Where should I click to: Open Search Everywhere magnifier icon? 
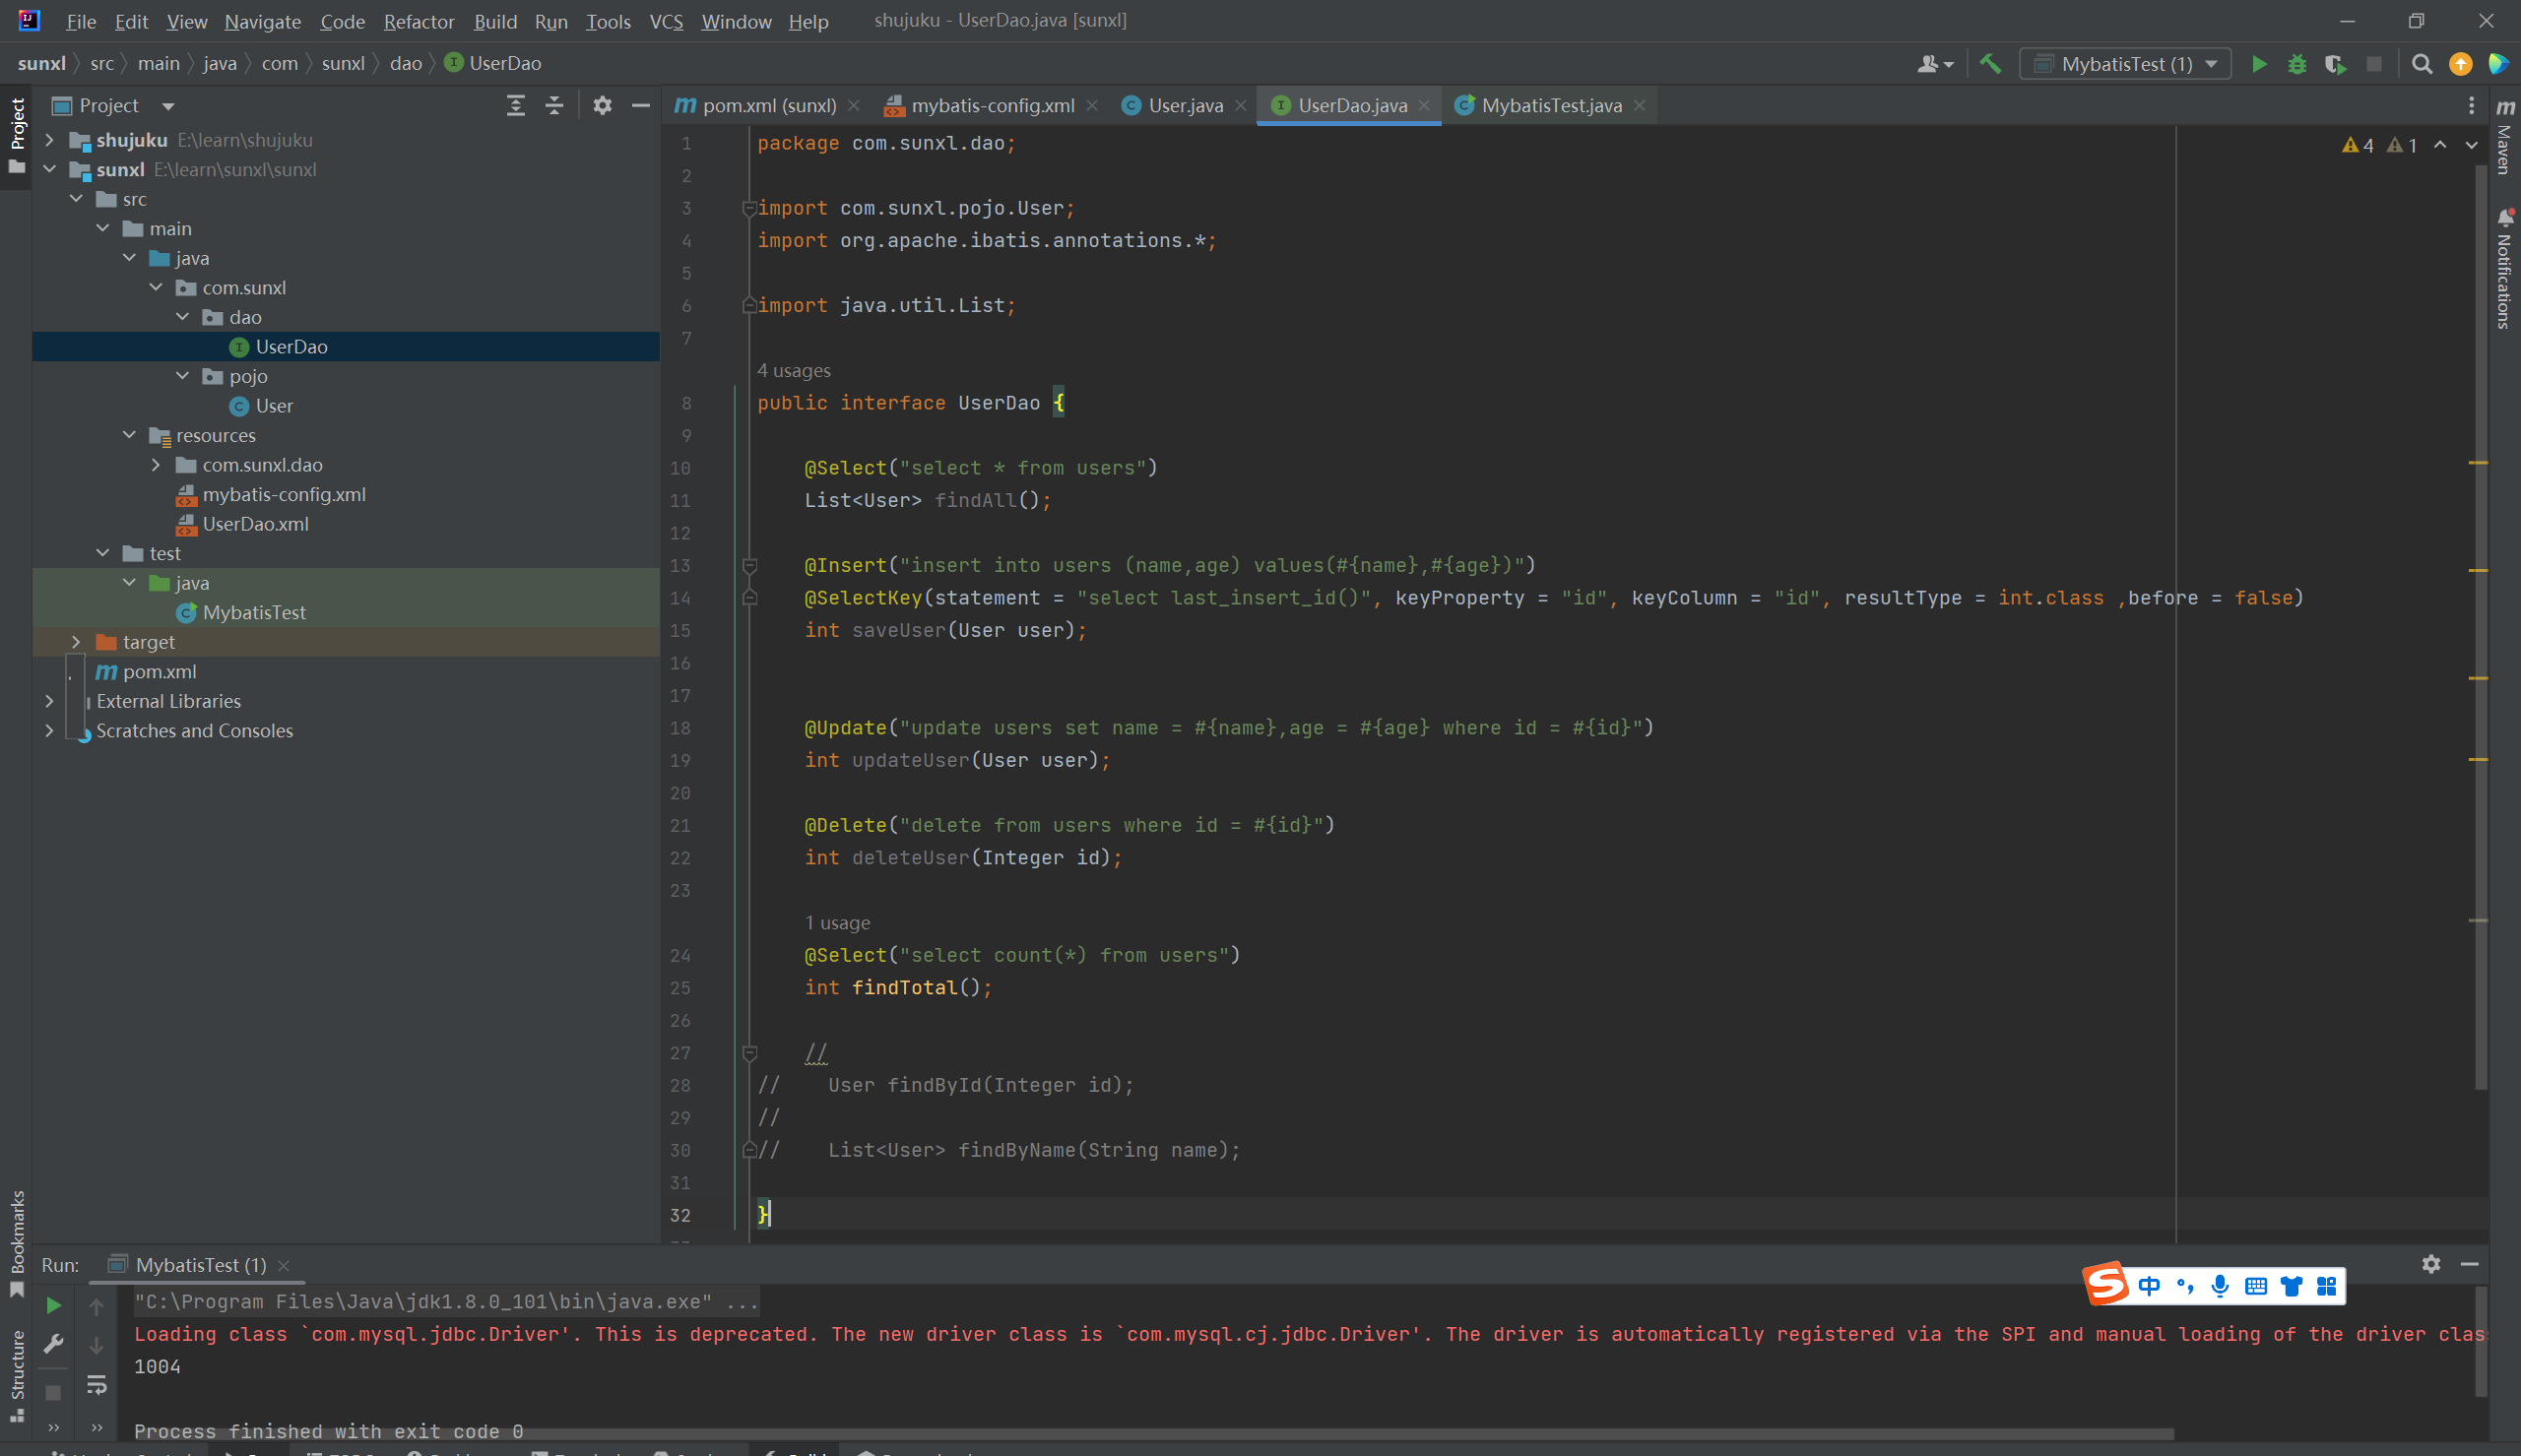click(2421, 64)
